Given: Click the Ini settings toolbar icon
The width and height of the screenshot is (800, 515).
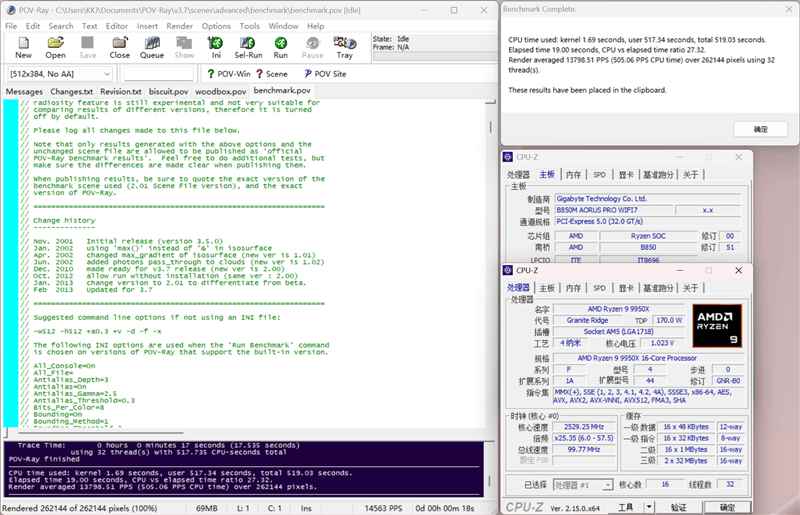Looking at the screenshot, I should click(x=216, y=48).
